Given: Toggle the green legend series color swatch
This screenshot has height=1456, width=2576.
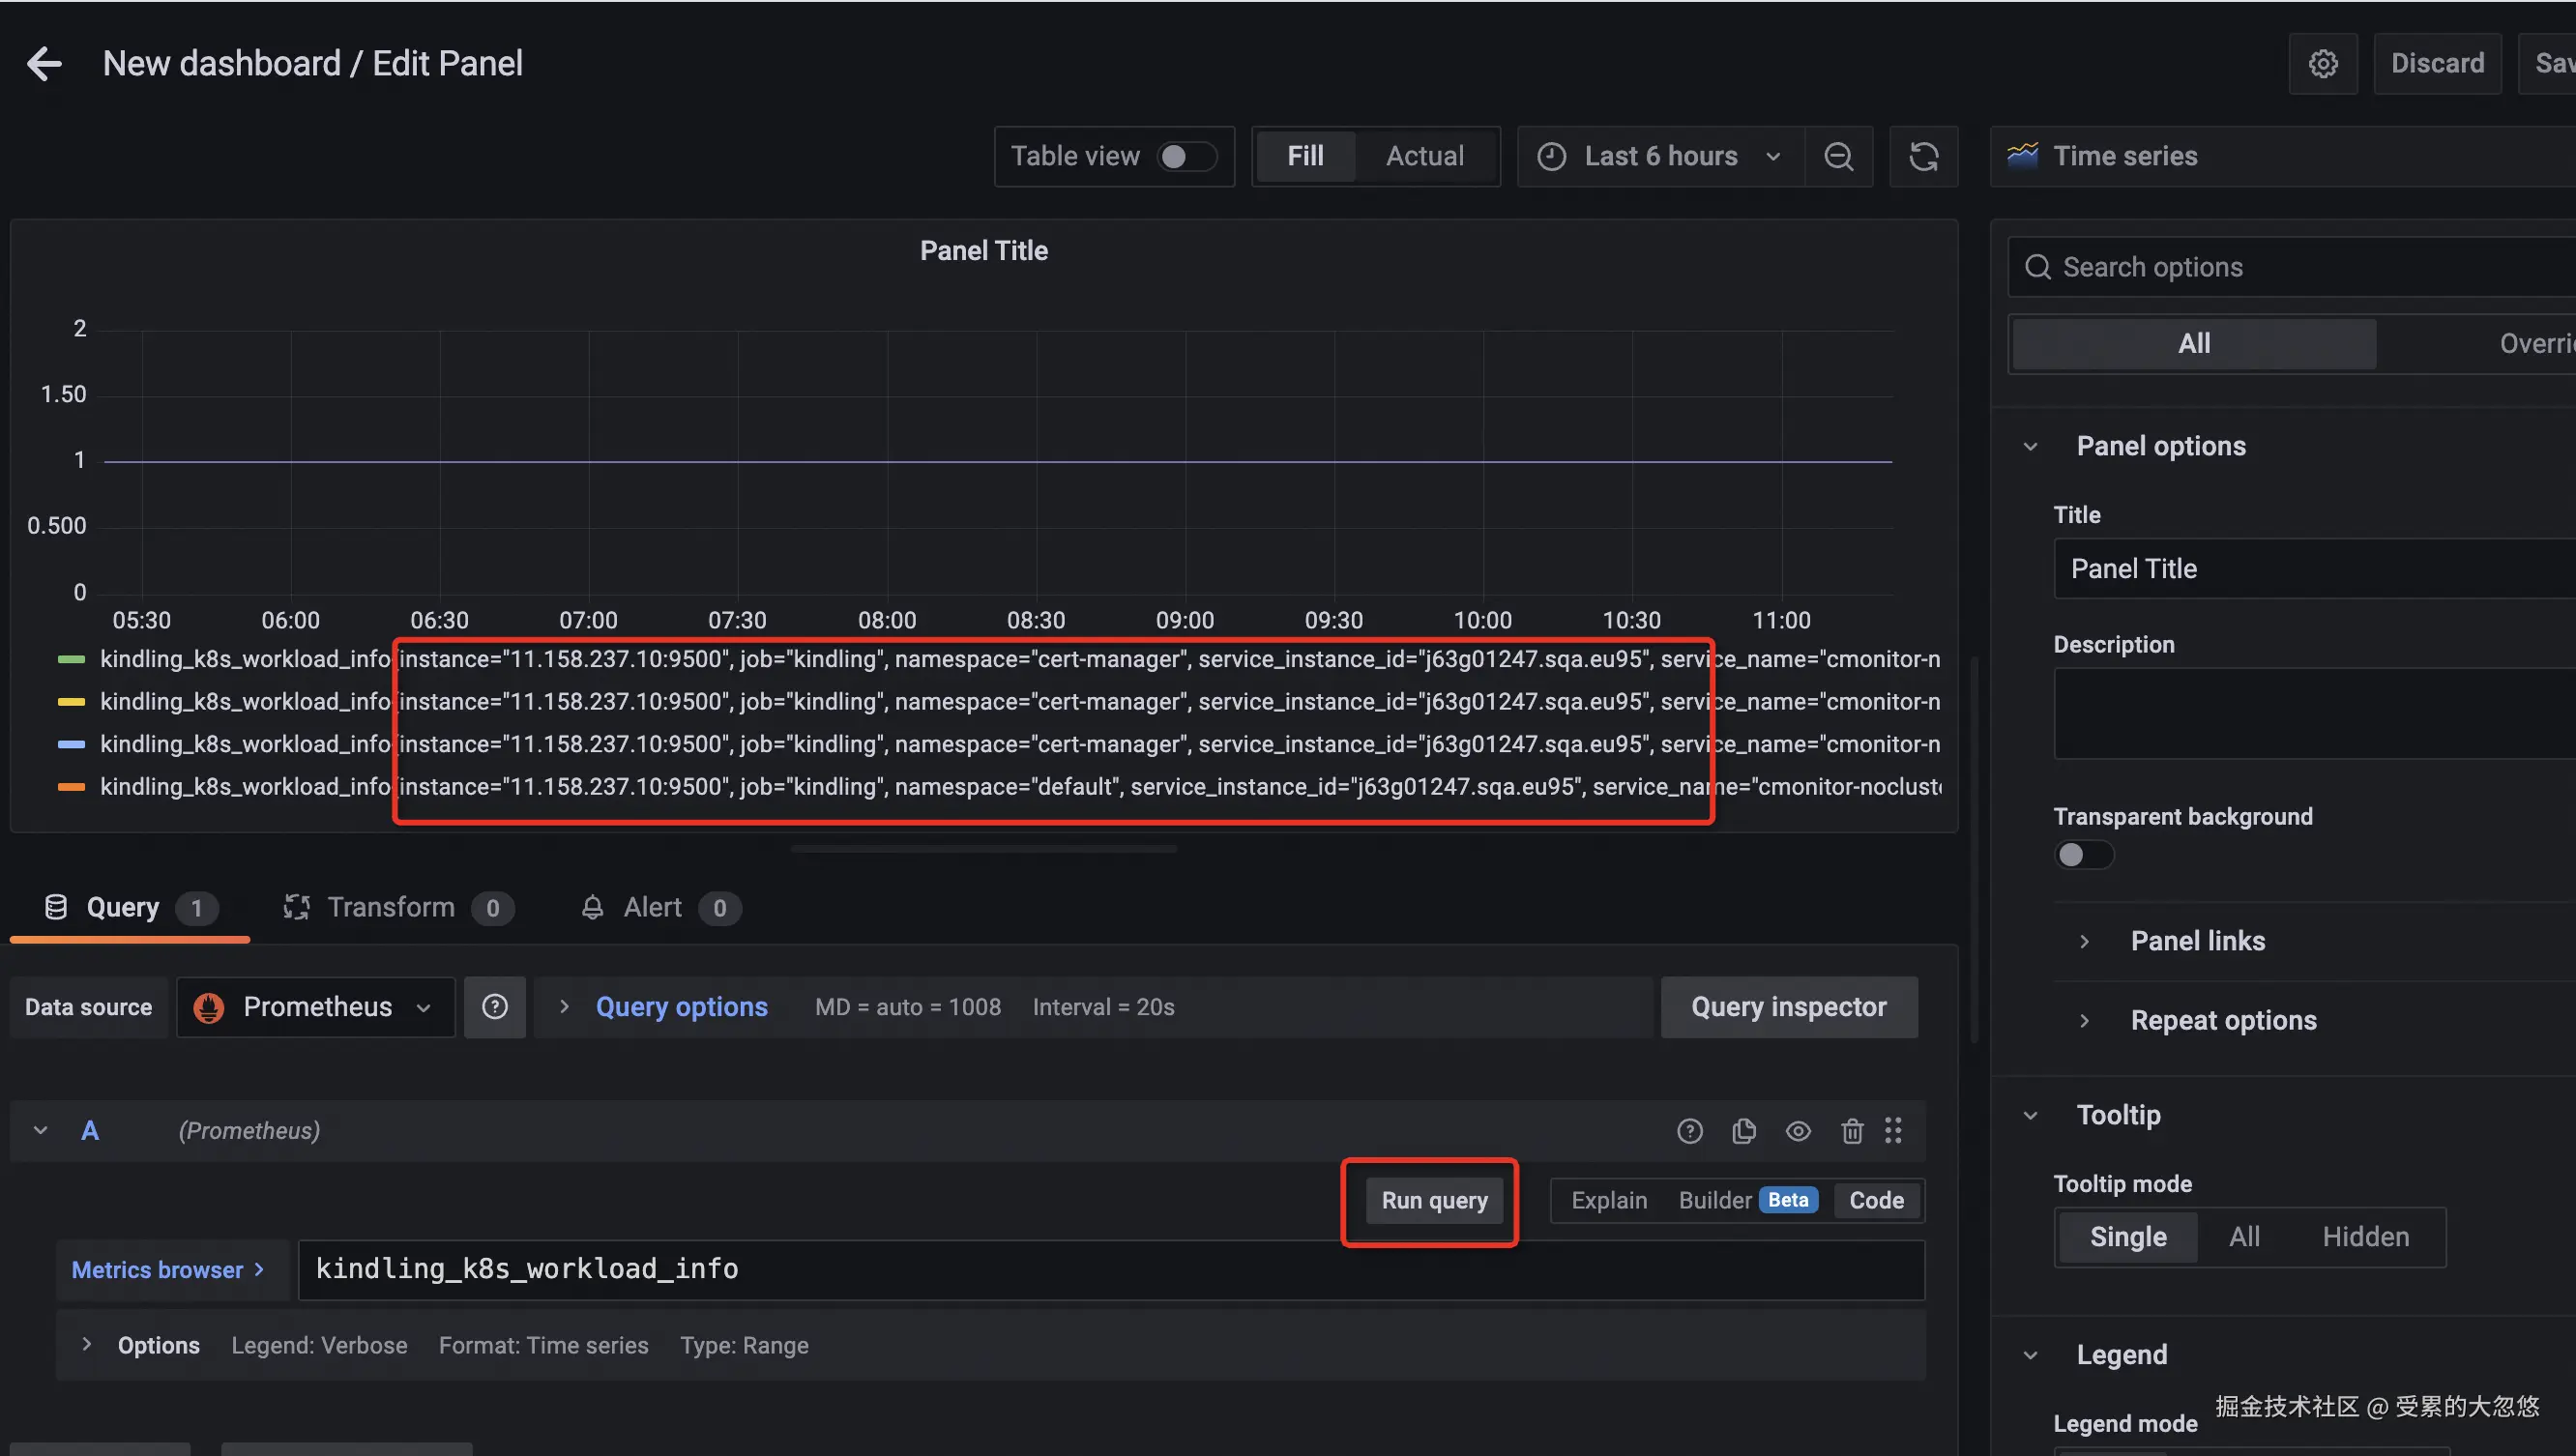Looking at the screenshot, I should pos(71,659).
